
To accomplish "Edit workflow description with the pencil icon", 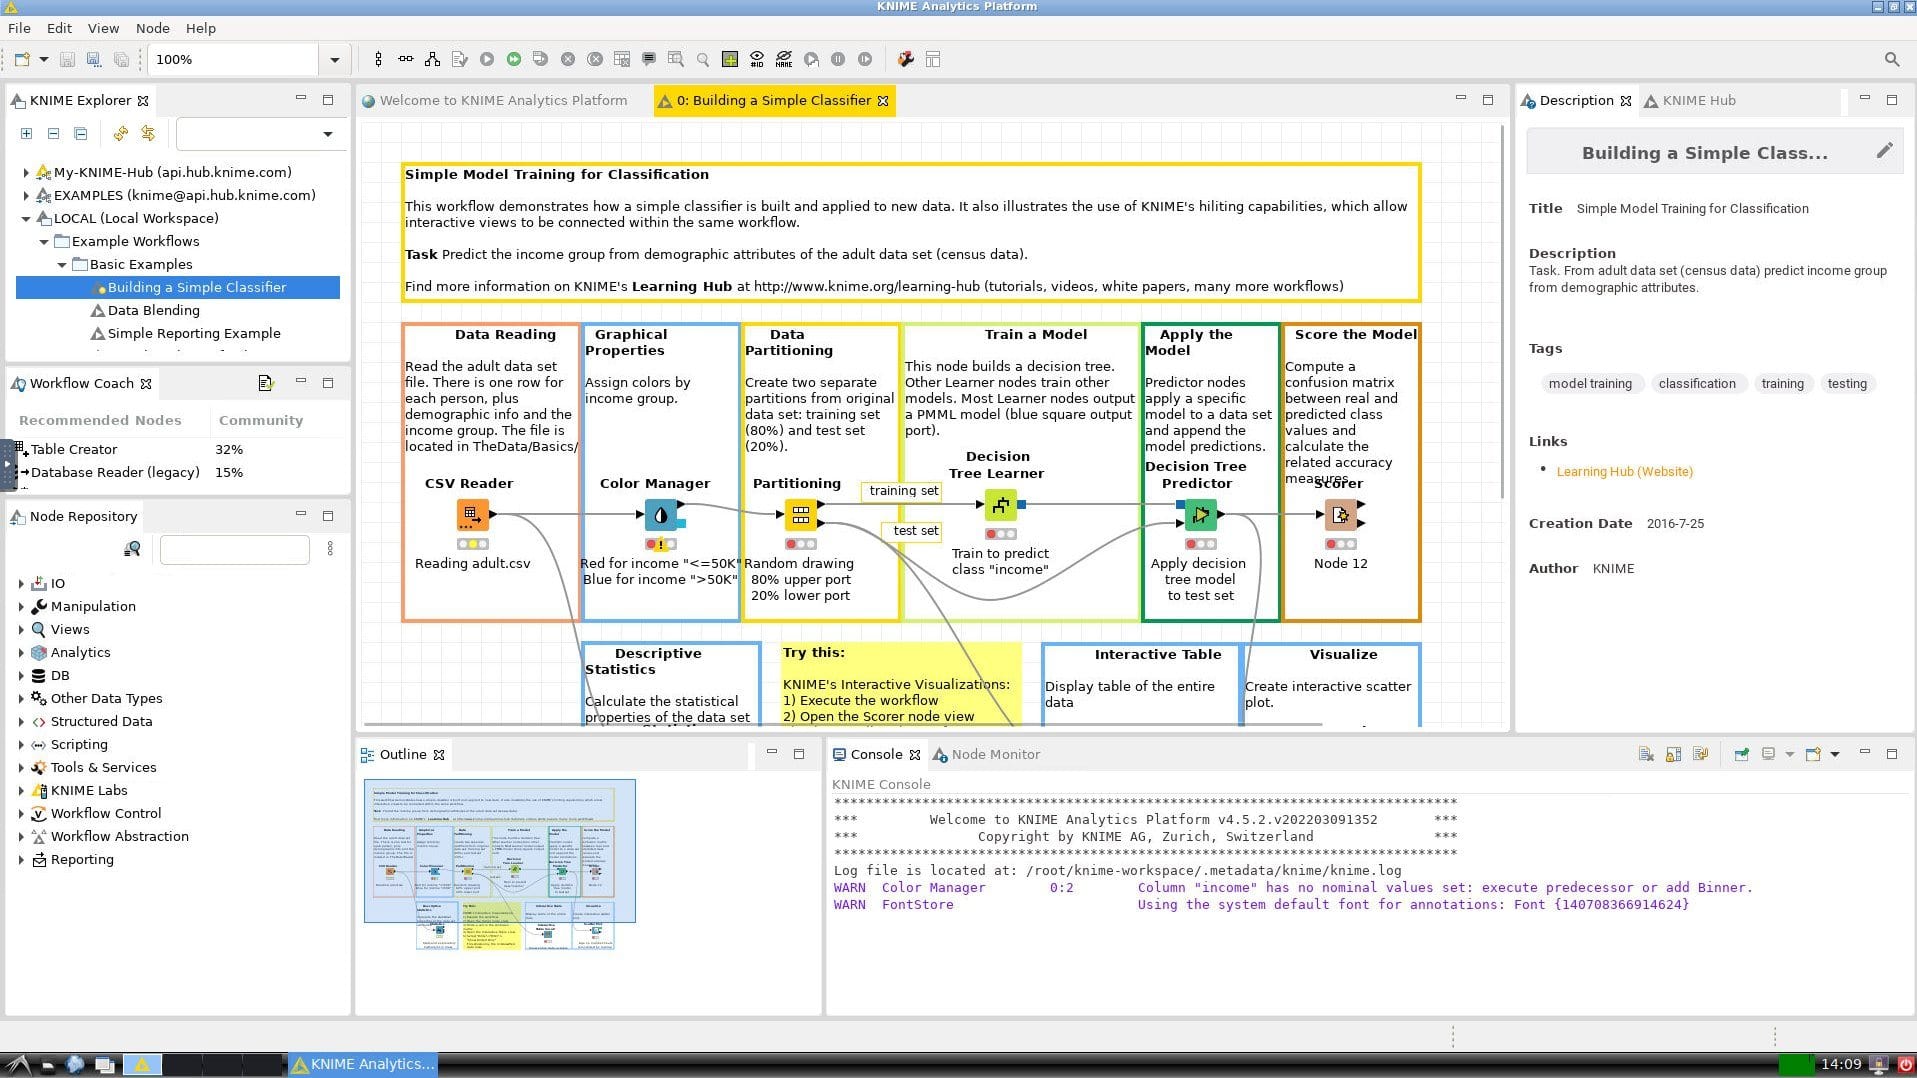I will pos(1886,150).
